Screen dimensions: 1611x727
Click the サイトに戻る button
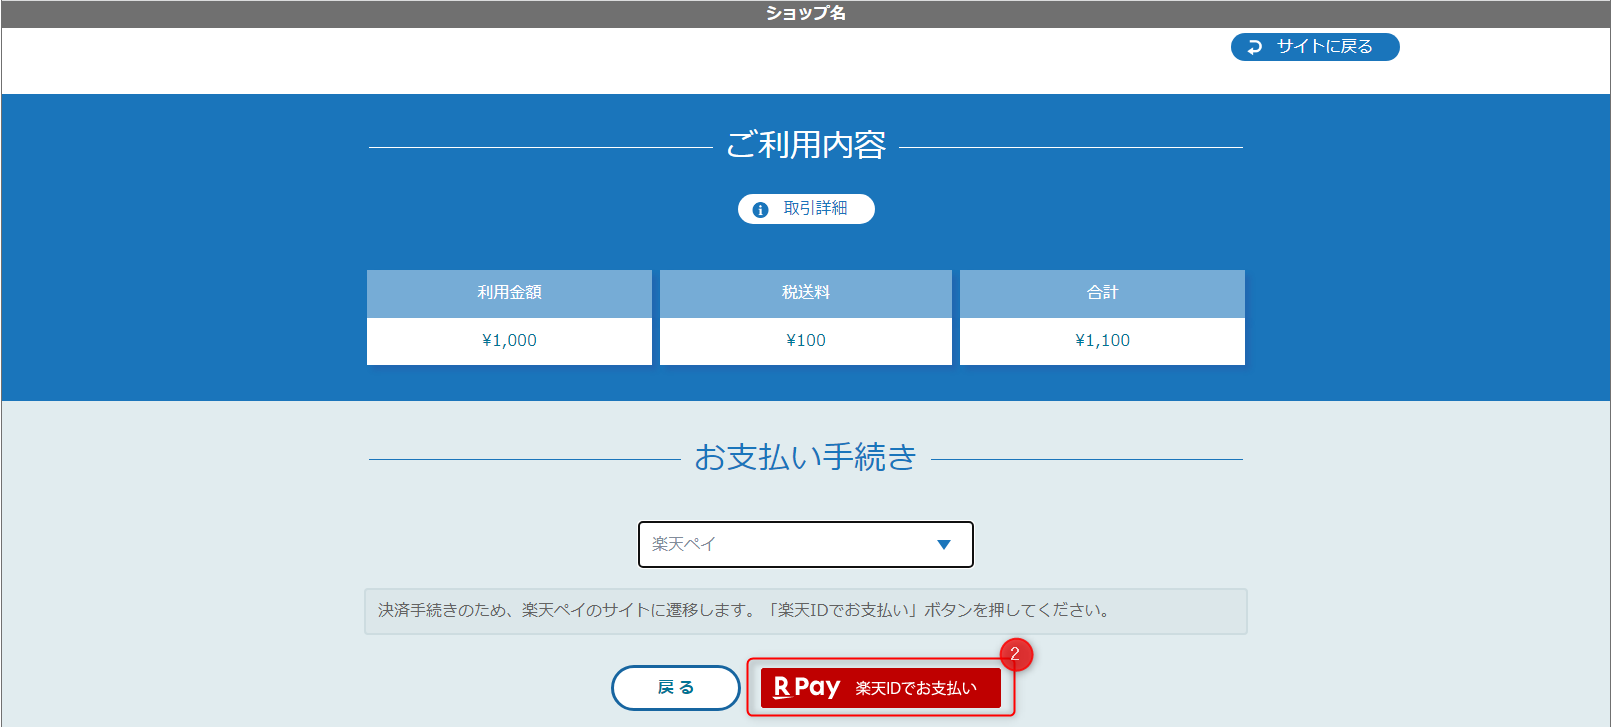[1315, 47]
